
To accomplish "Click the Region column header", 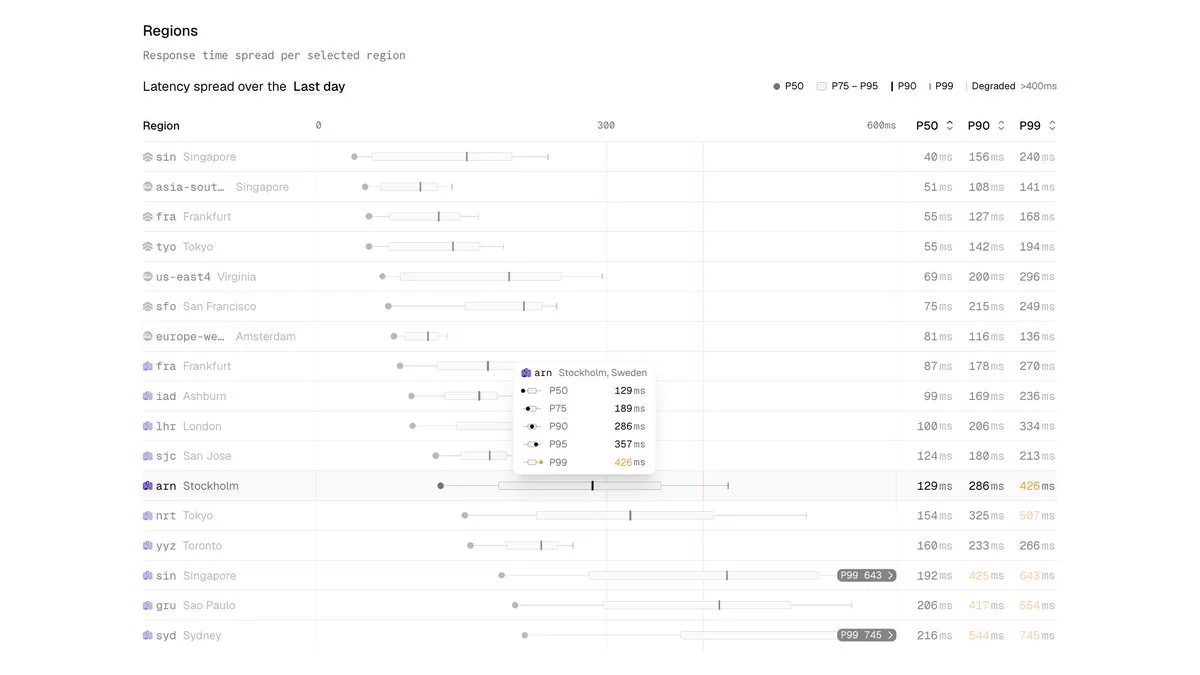I will (x=161, y=126).
